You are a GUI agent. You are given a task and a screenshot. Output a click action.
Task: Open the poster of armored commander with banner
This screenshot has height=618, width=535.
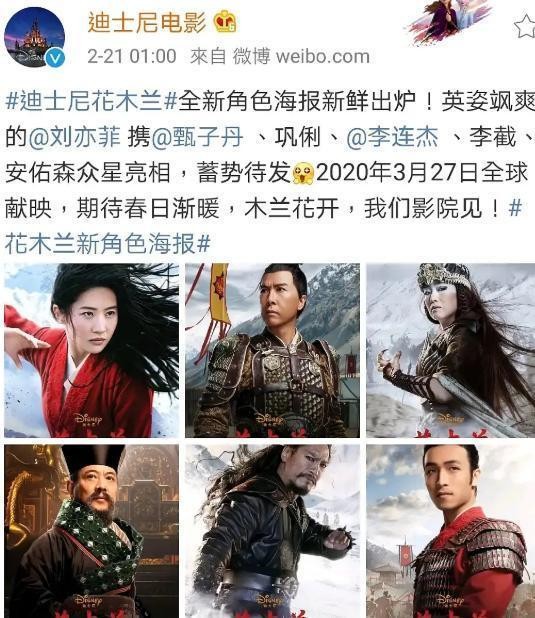[x=272, y=350]
